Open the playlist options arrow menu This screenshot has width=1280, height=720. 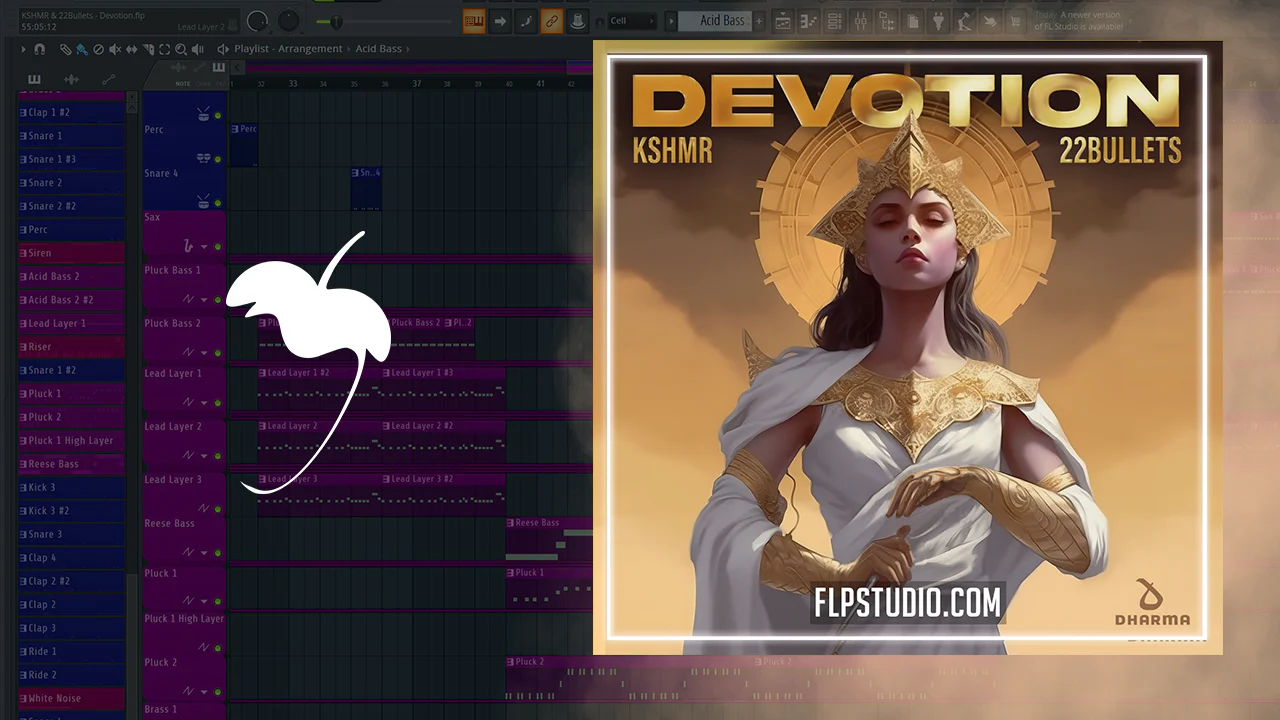tap(24, 49)
